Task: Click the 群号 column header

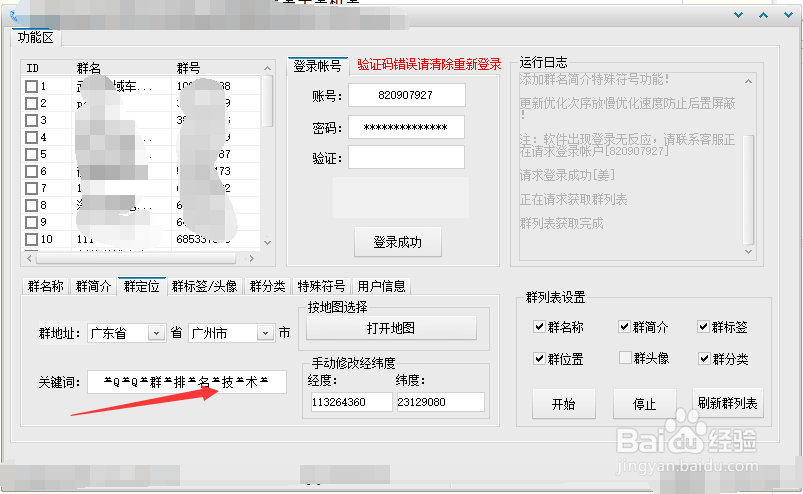Action: click(188, 68)
